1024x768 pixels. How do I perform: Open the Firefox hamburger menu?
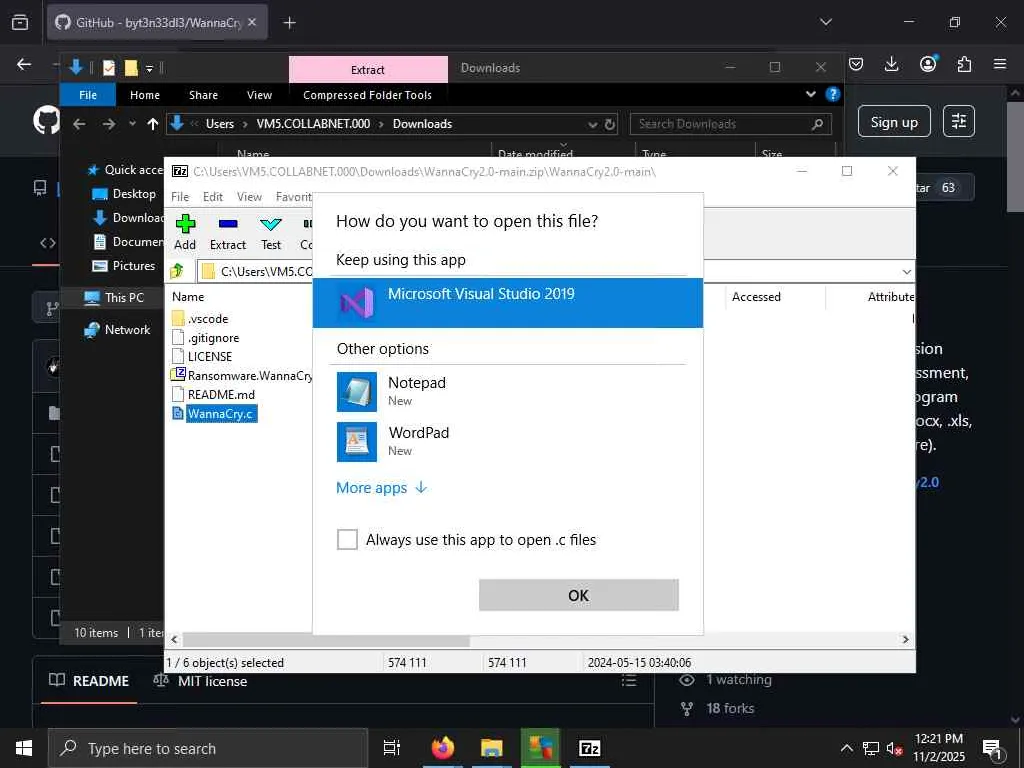[1000, 64]
